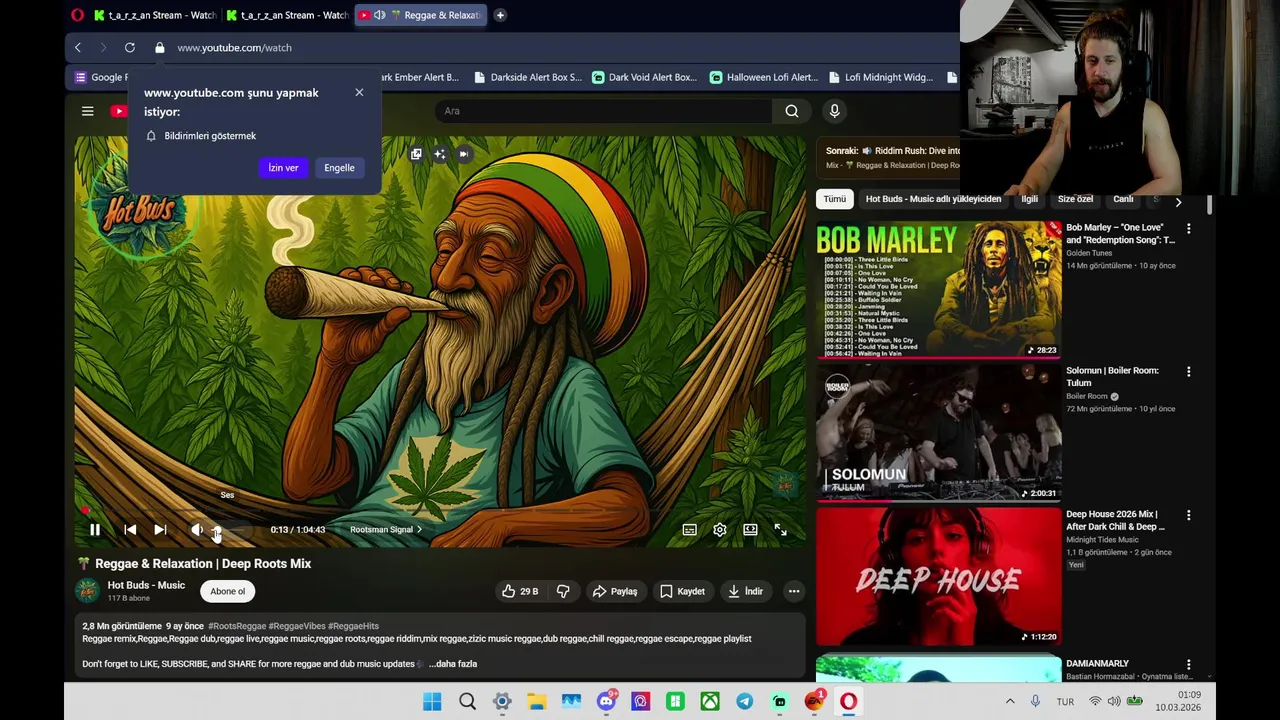1280x720 pixels.
Task: Save the video with Kaydet
Action: click(682, 591)
